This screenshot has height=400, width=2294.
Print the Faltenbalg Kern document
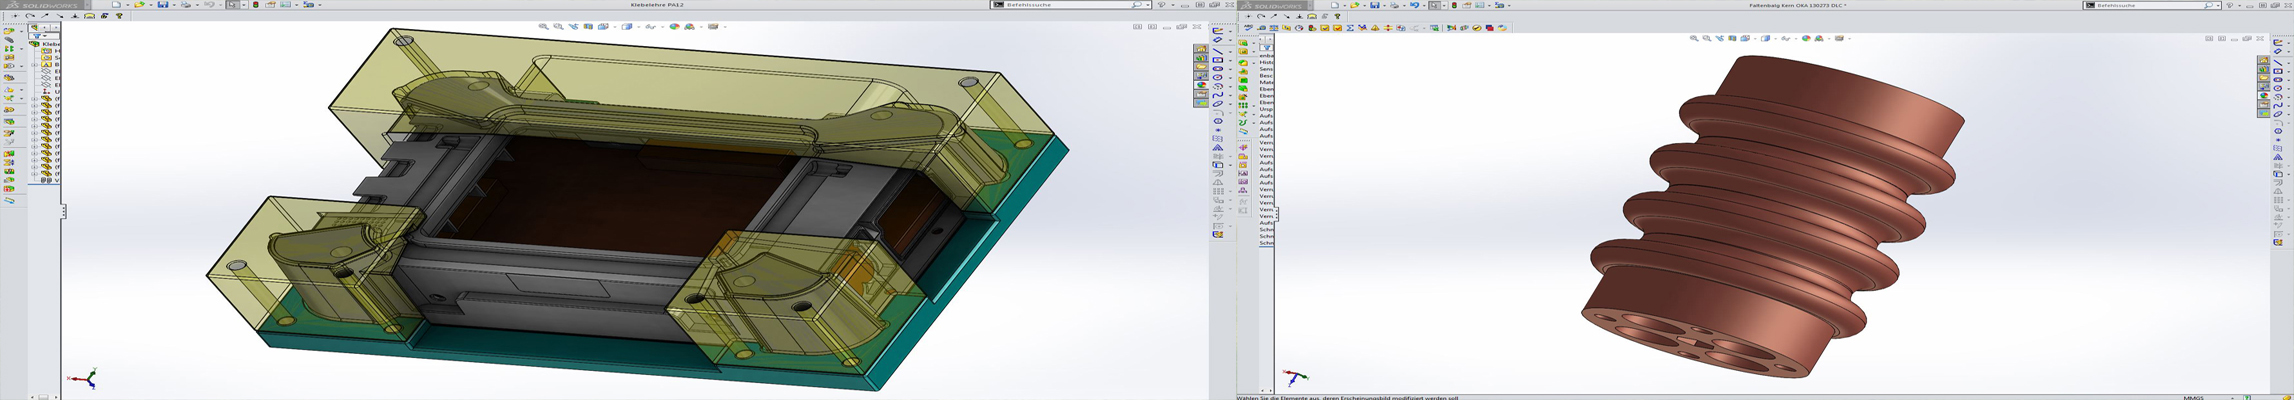point(1394,5)
